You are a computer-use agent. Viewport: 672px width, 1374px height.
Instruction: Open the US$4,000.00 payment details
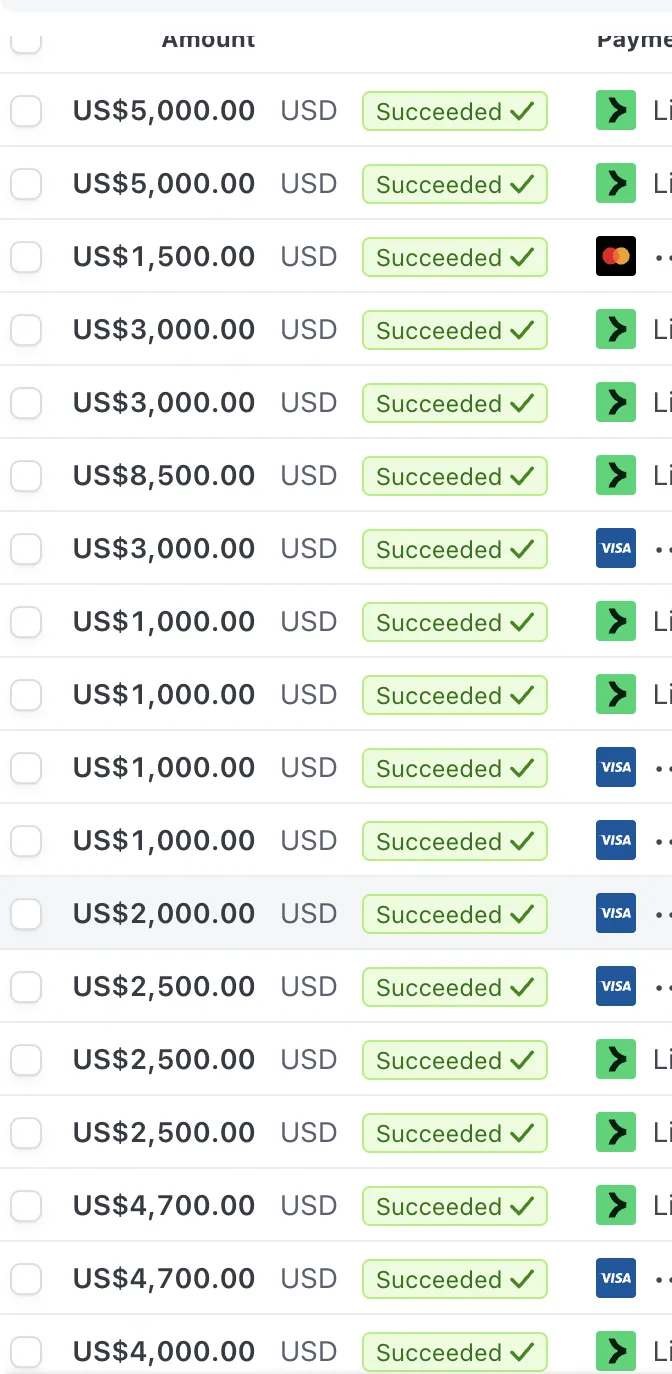pos(164,1351)
